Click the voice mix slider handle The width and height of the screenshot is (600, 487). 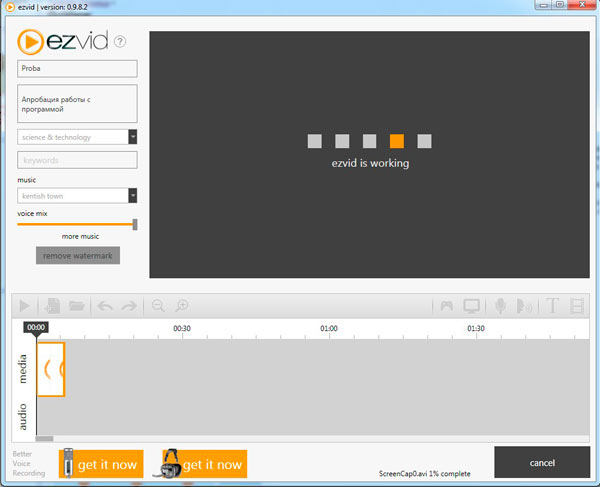click(x=135, y=224)
